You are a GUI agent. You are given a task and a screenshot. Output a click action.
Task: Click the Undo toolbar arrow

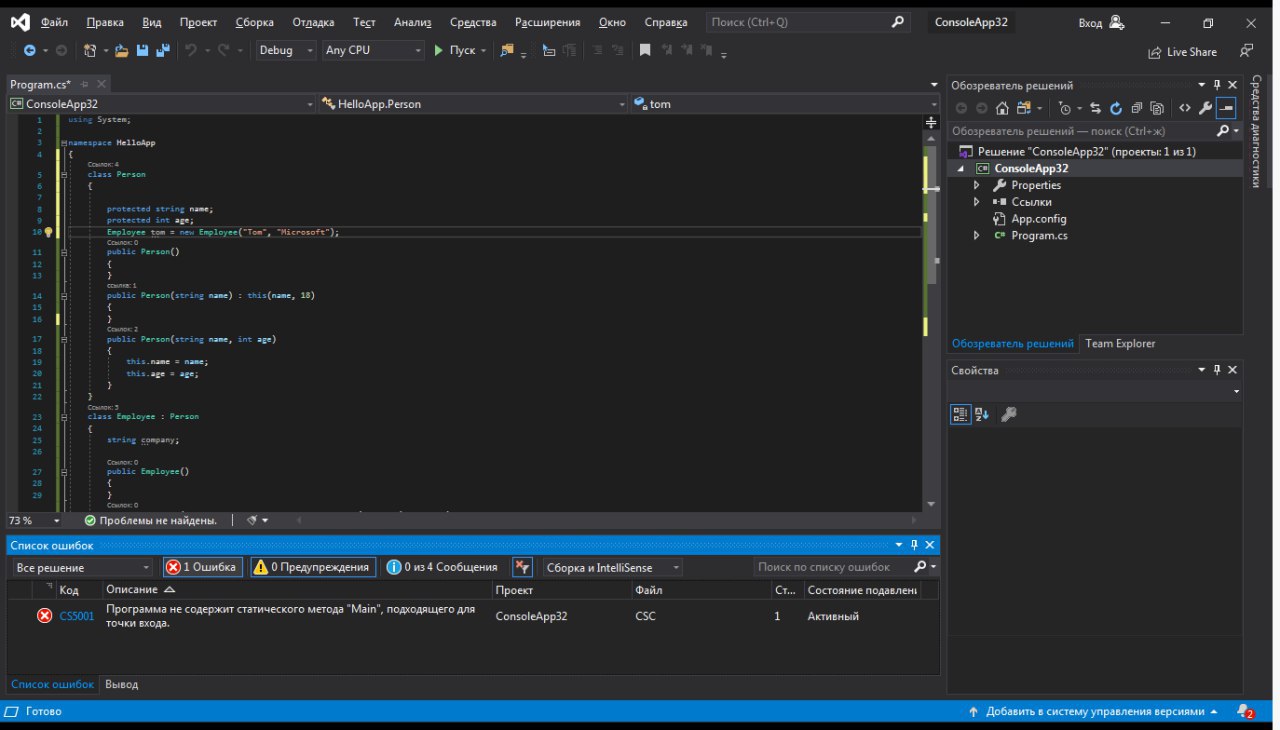pos(191,50)
